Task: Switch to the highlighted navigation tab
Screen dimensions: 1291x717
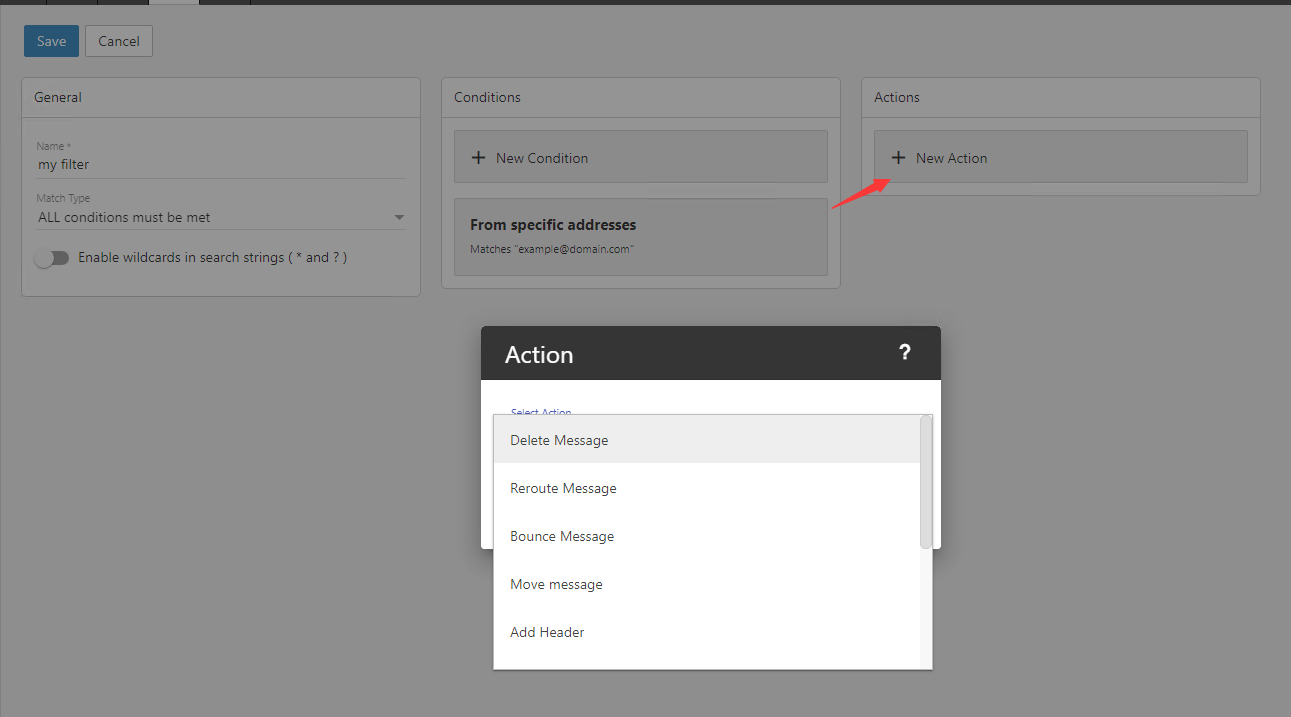Action: (172, 2)
